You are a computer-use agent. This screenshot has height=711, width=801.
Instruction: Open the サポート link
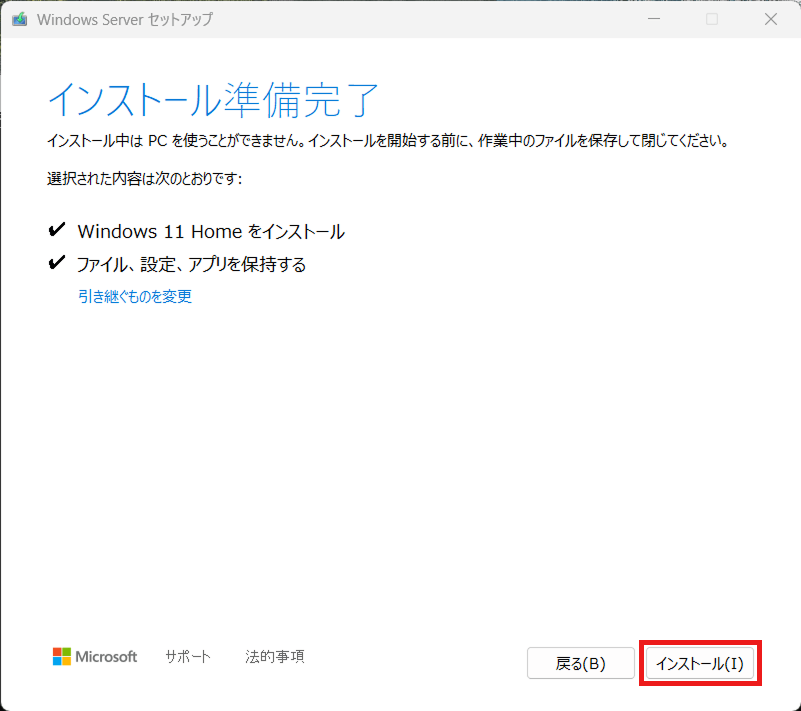tap(188, 656)
